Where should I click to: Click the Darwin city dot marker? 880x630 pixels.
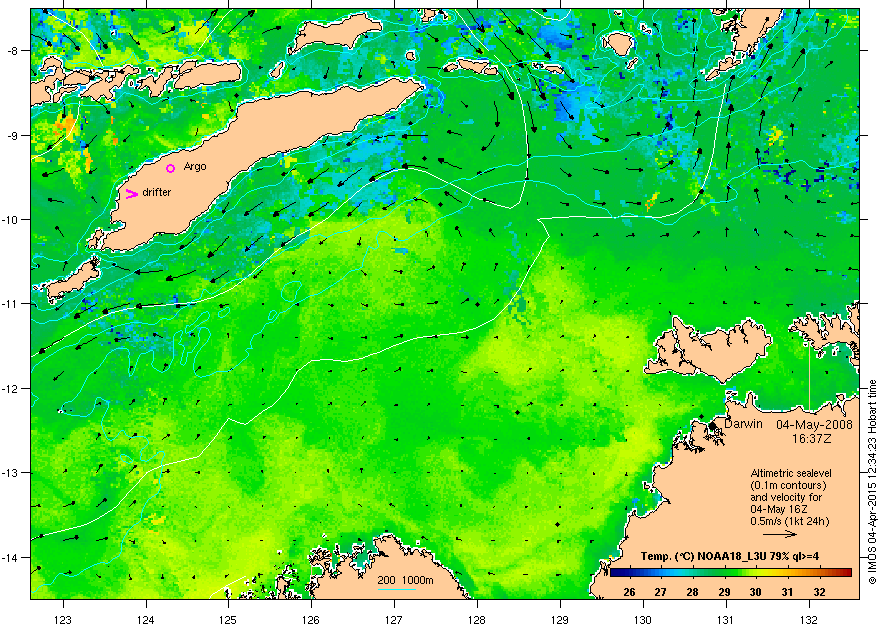click(x=713, y=426)
